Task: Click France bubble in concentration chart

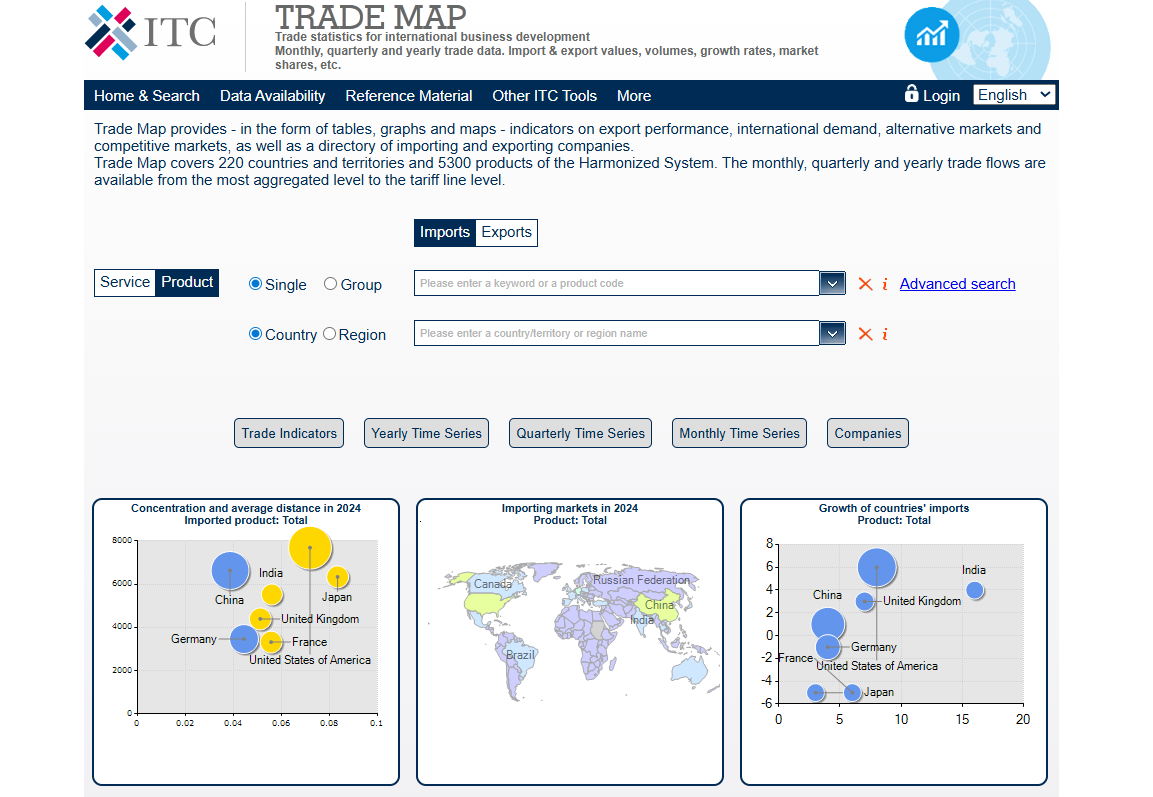Action: 271,642
